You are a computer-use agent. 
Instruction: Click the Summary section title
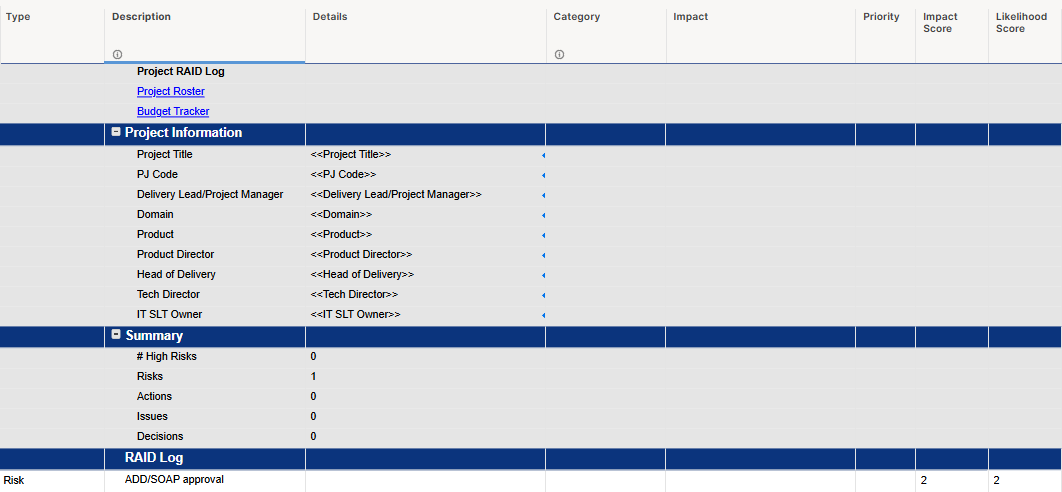coord(154,335)
